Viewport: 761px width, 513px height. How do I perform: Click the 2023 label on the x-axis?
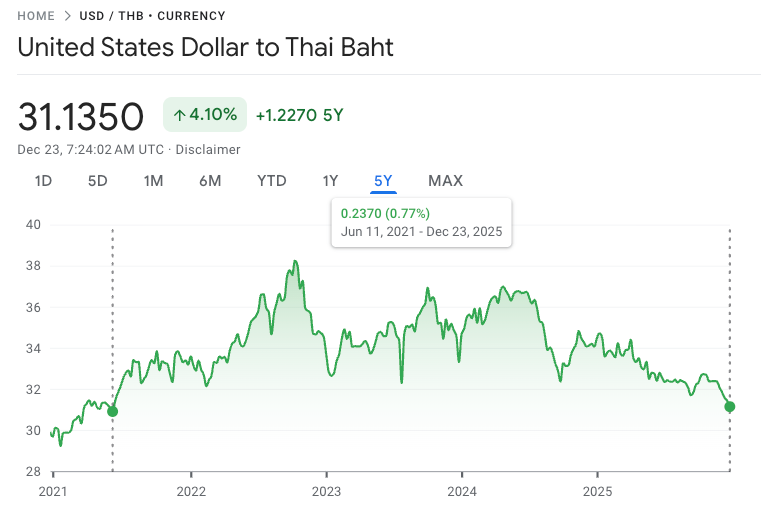coord(326,491)
